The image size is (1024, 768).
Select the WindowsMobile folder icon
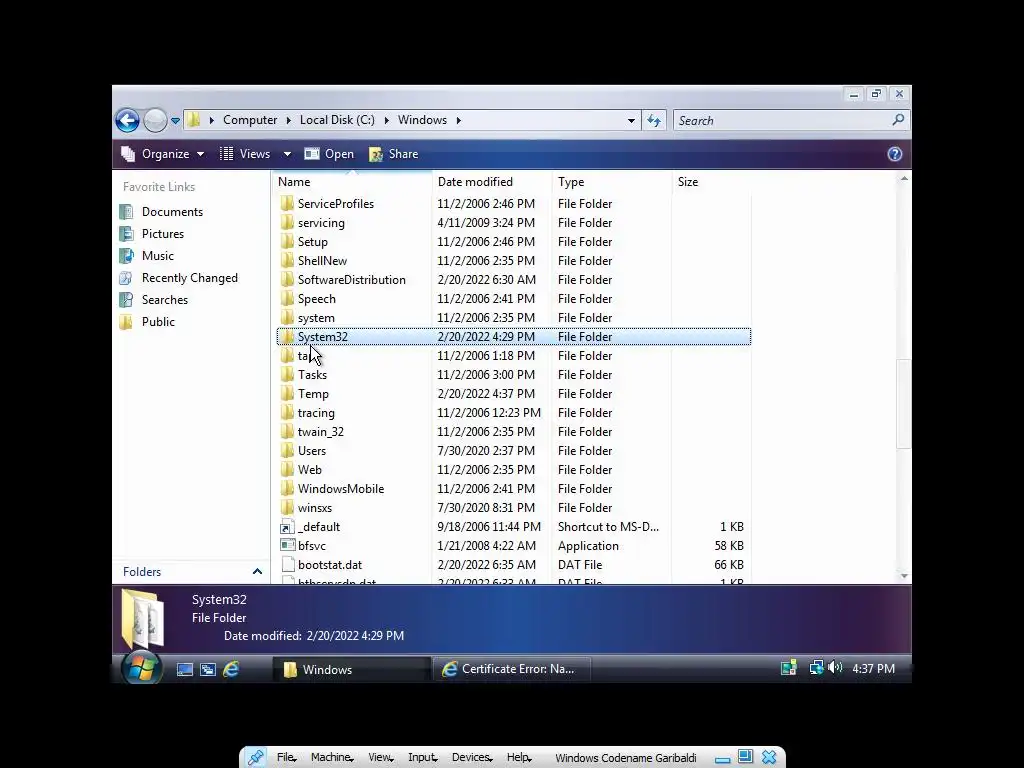click(287, 488)
